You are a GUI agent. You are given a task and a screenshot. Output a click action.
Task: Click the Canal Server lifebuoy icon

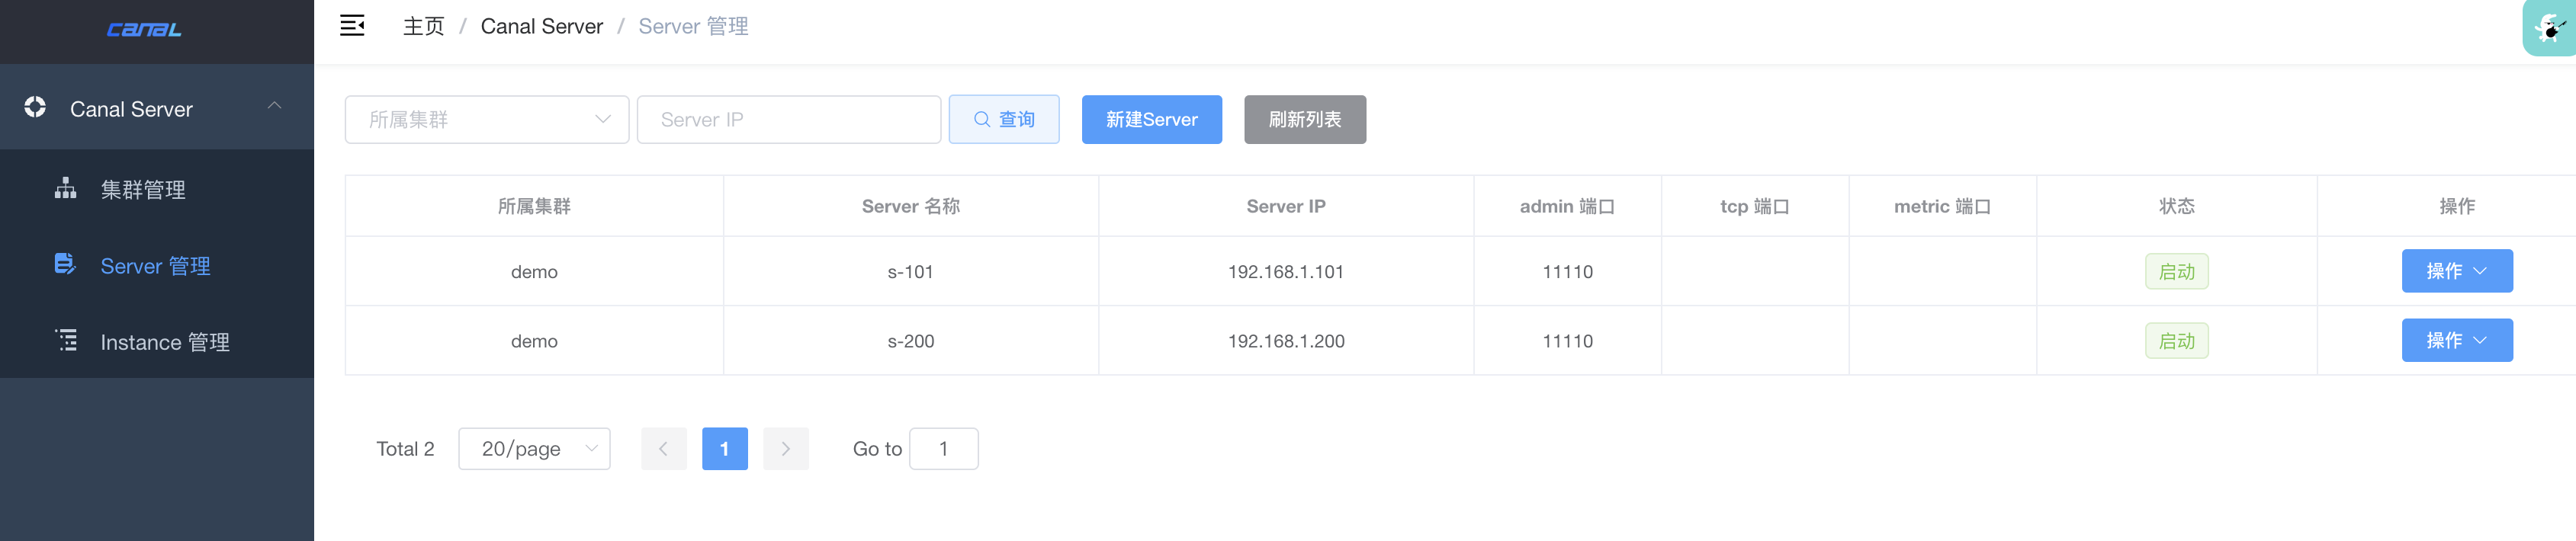35,107
